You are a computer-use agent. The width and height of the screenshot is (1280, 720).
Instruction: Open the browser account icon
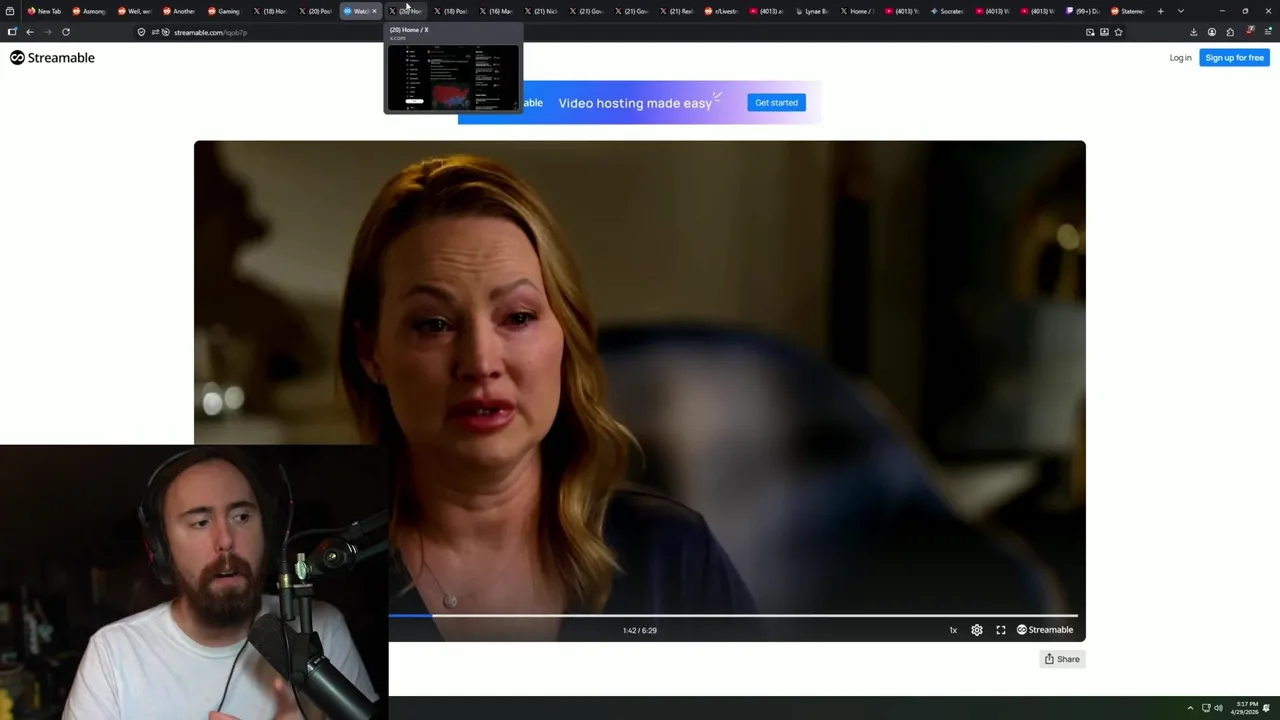1211,32
